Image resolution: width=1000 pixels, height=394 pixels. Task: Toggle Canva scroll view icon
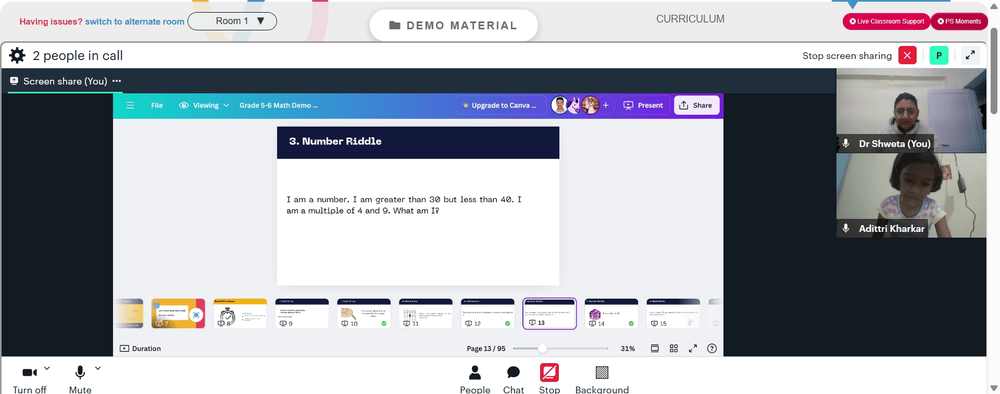[654, 348]
